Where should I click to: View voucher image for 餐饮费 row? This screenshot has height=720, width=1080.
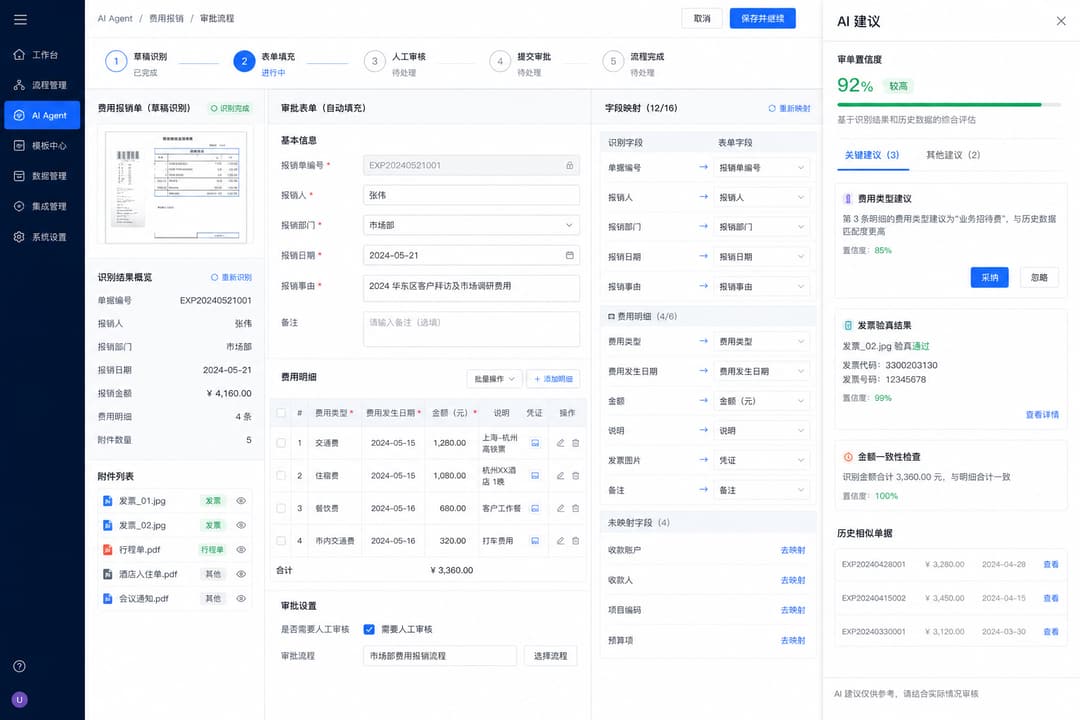click(534, 508)
